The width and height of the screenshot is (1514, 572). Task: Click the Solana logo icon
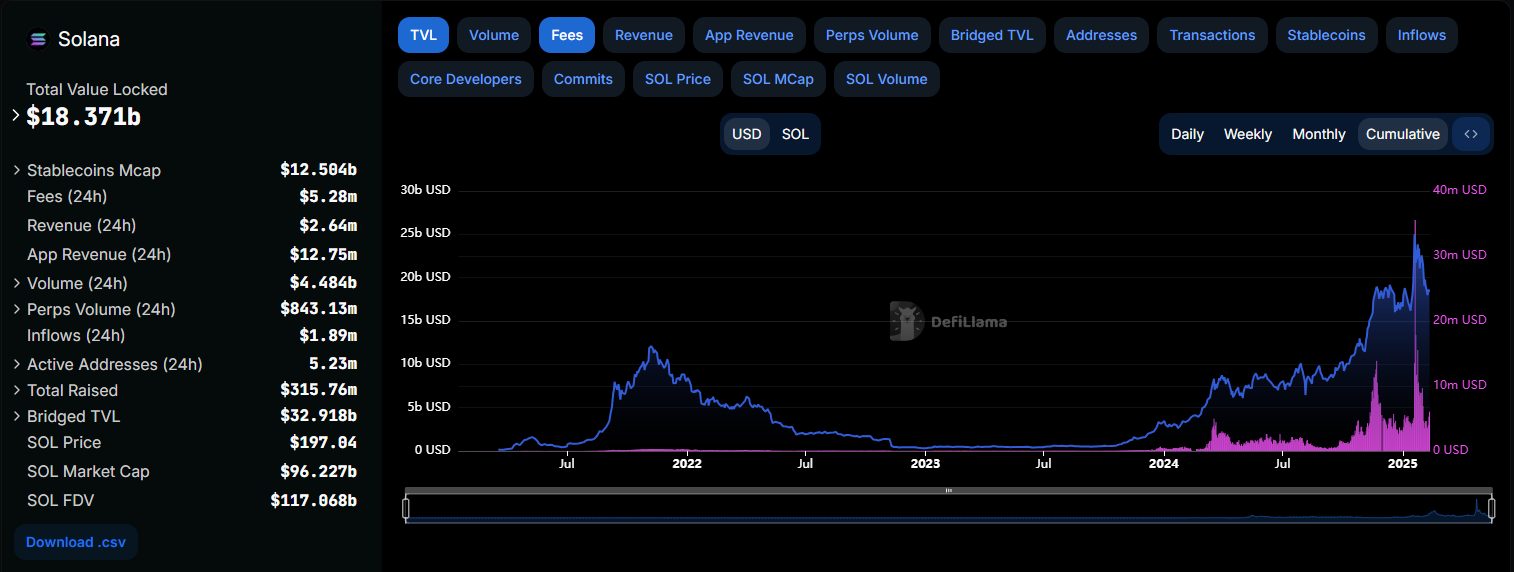click(38, 40)
